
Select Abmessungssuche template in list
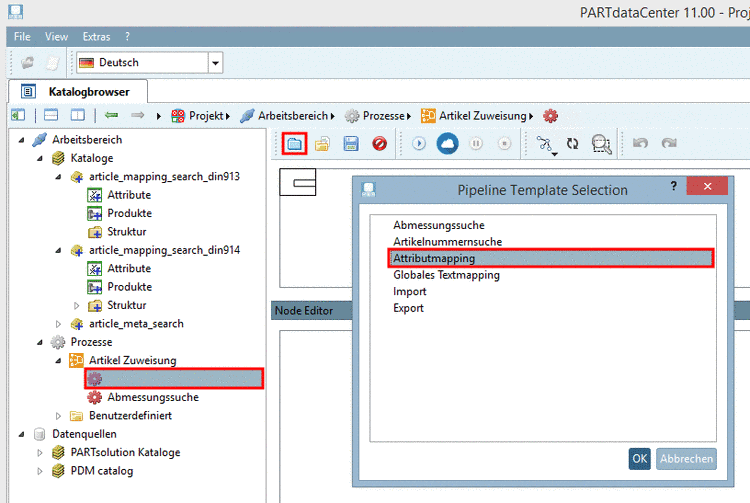[x=439, y=225]
